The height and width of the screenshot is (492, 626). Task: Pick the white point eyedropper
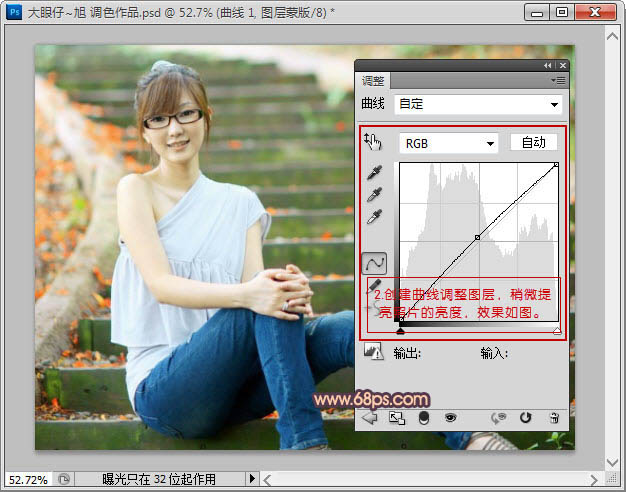click(x=373, y=216)
